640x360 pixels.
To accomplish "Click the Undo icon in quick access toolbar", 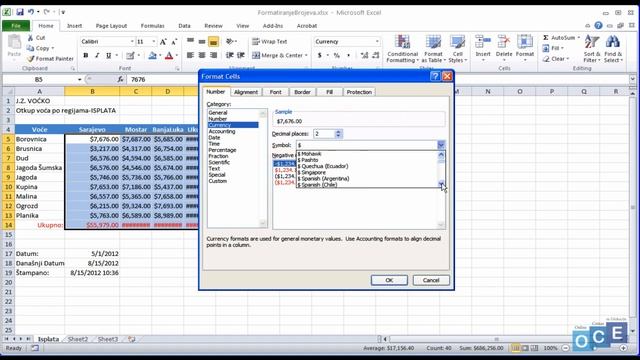I will pyautogui.click(x=31, y=12).
